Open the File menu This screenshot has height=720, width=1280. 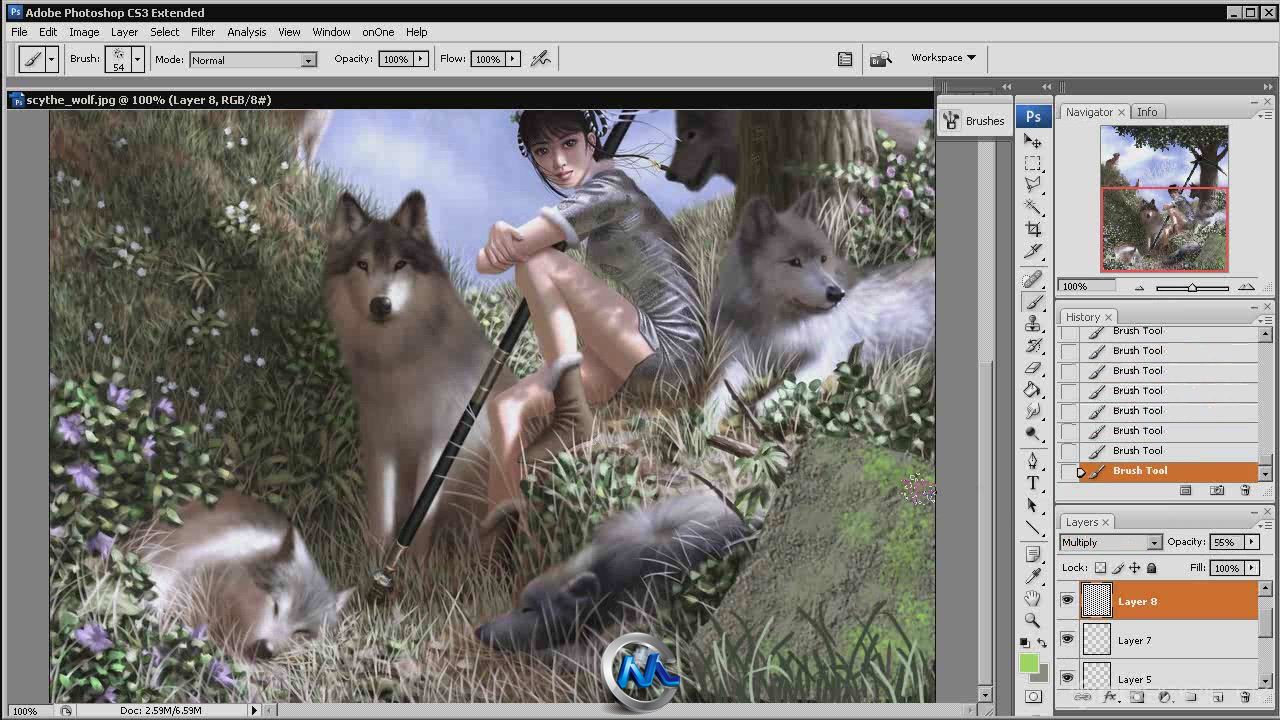(x=19, y=32)
